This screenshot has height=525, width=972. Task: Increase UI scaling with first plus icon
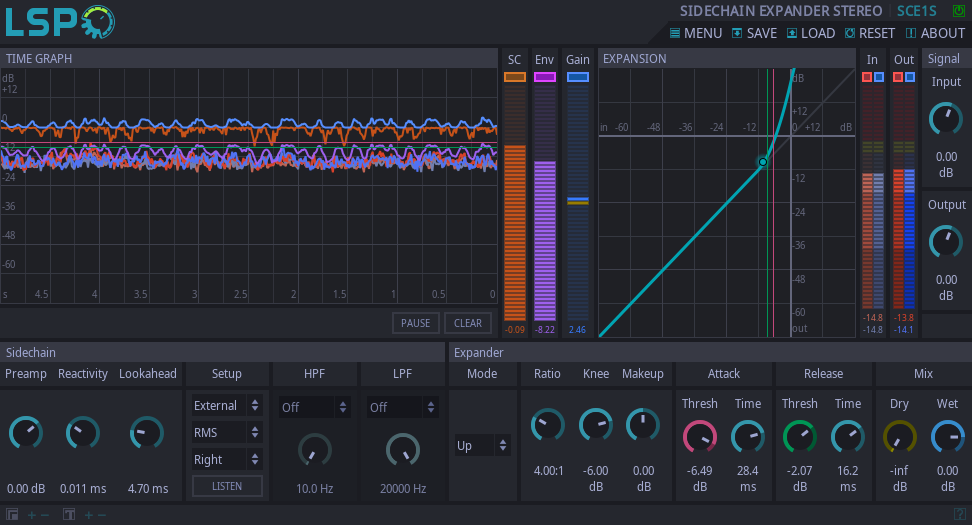coord(32,515)
